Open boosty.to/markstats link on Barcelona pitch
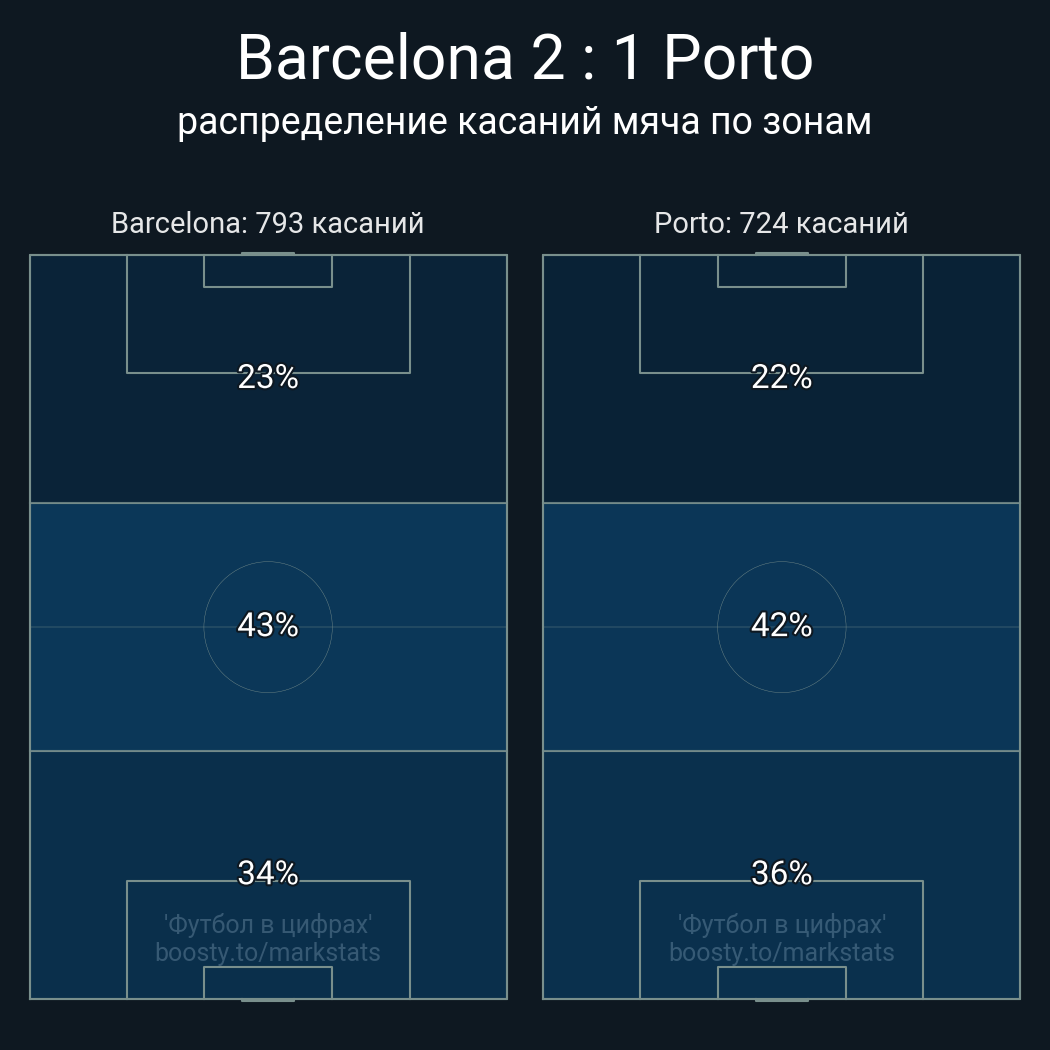 268,952
